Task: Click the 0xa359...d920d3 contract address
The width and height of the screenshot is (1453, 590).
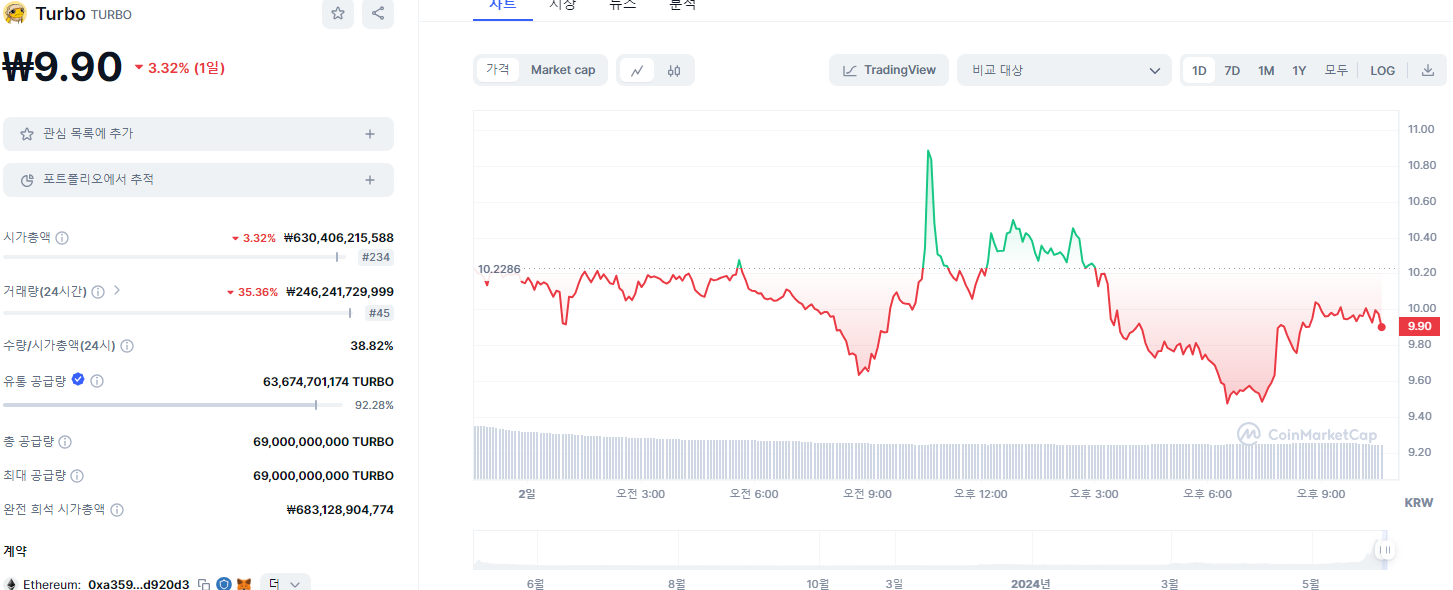Action: pos(138,584)
